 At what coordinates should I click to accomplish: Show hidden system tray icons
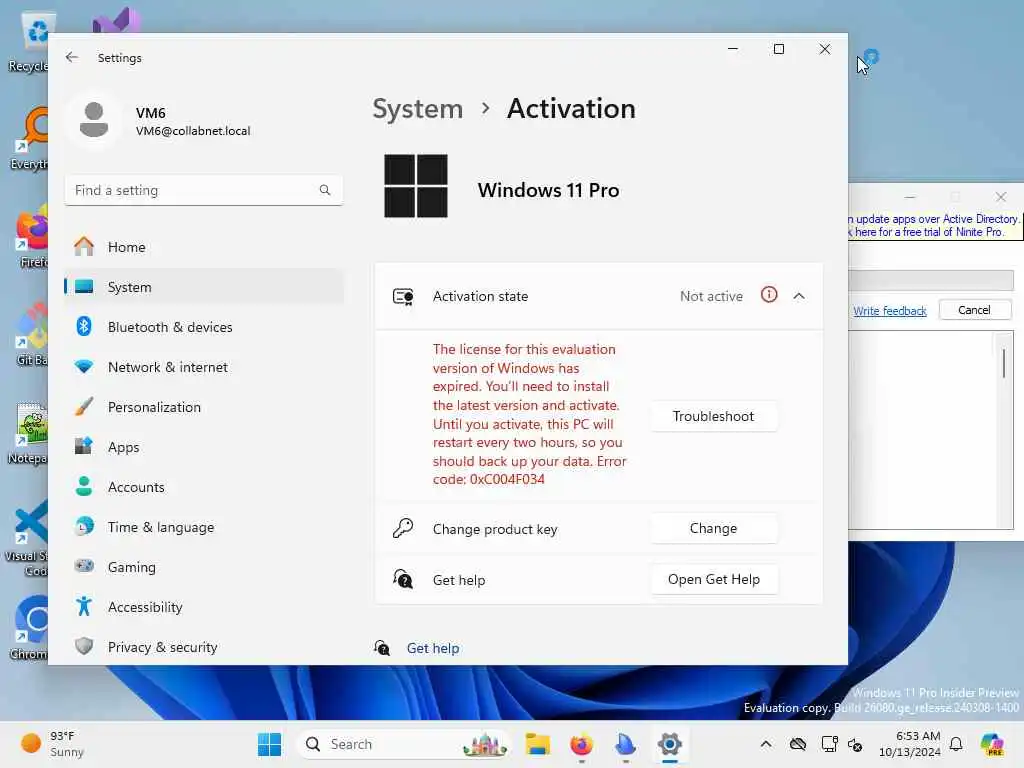click(766, 744)
